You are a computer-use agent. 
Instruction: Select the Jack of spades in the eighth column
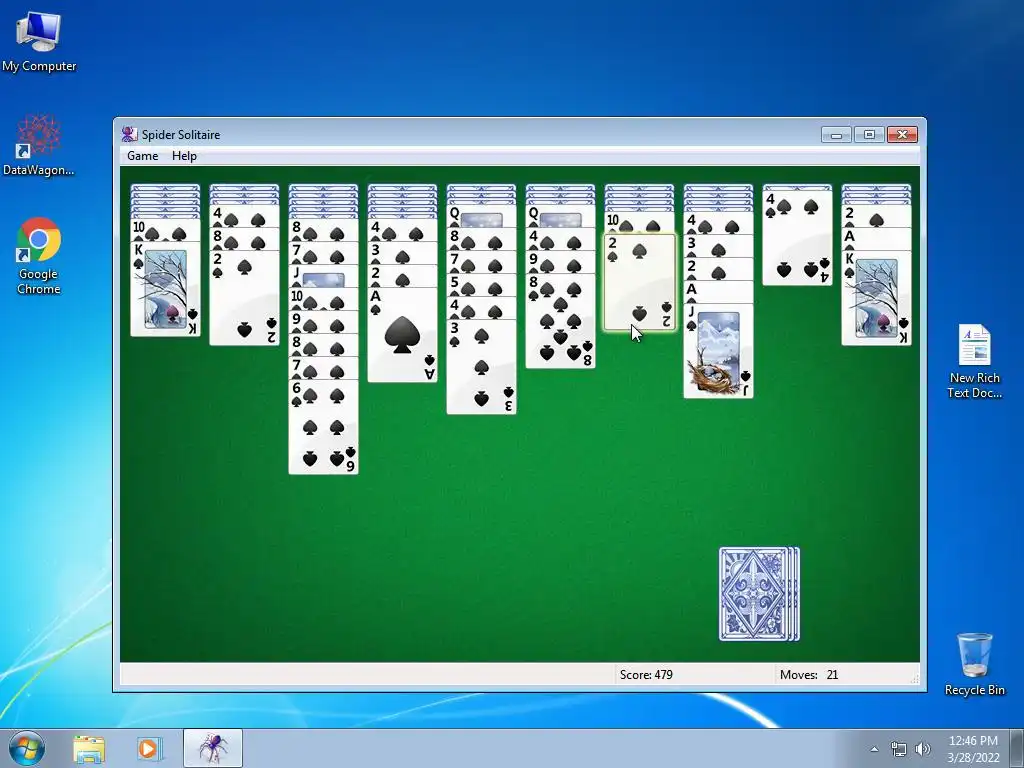coord(718,351)
